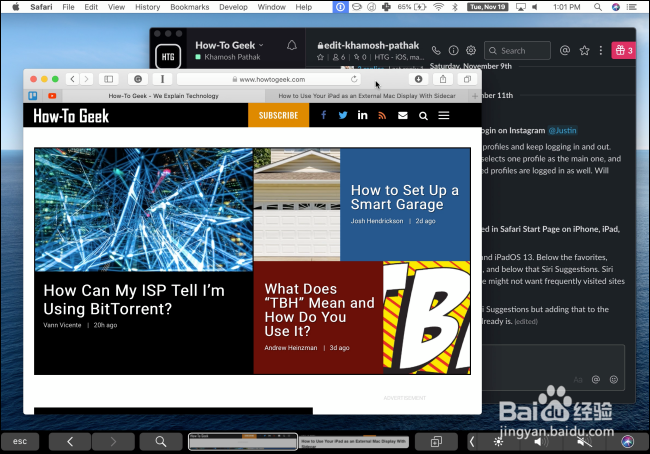Click the email envelope icon on site header
This screenshot has width=650, height=454.
pyautogui.click(x=403, y=115)
